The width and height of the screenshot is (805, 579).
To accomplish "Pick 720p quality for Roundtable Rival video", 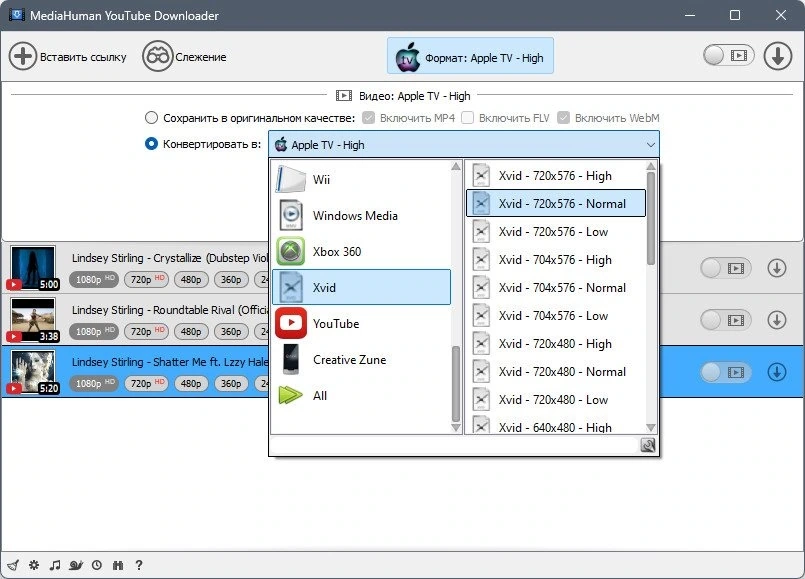I will tap(146, 331).
